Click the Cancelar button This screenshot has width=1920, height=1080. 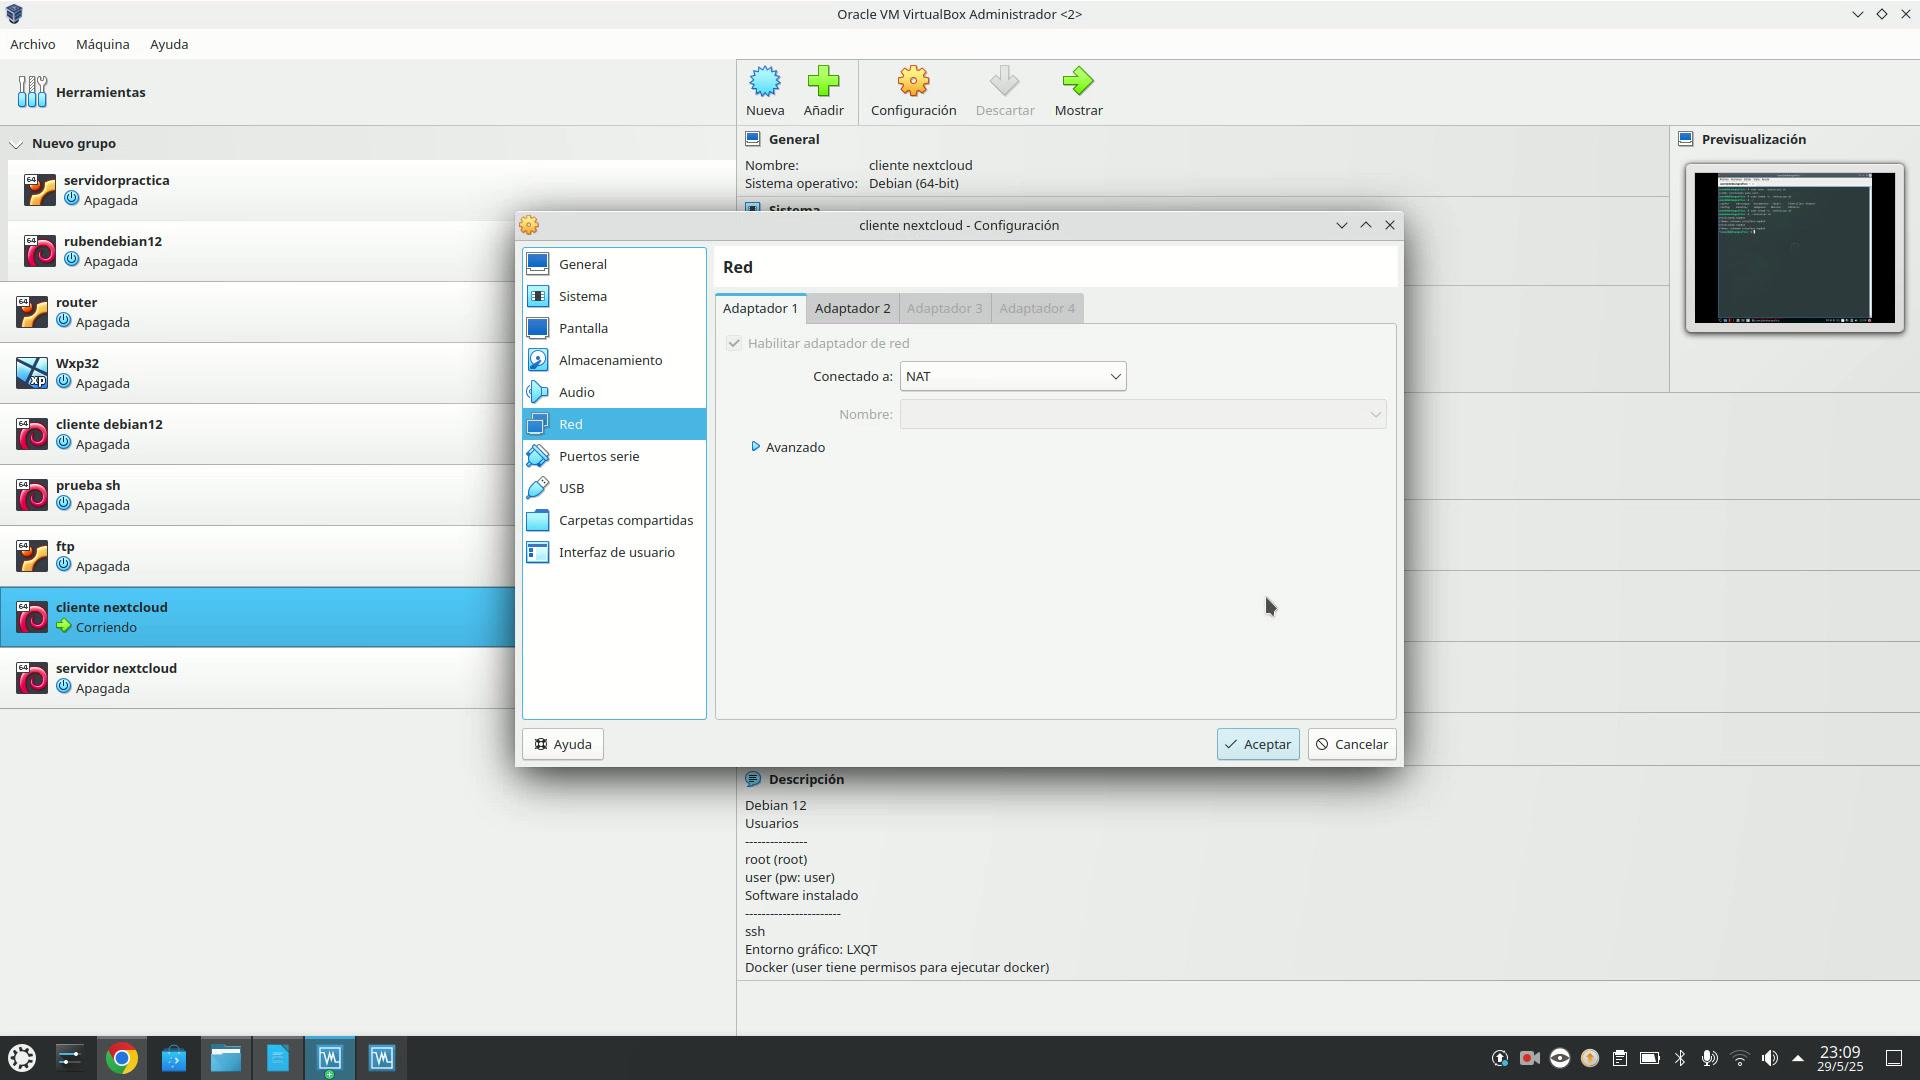click(x=1351, y=744)
